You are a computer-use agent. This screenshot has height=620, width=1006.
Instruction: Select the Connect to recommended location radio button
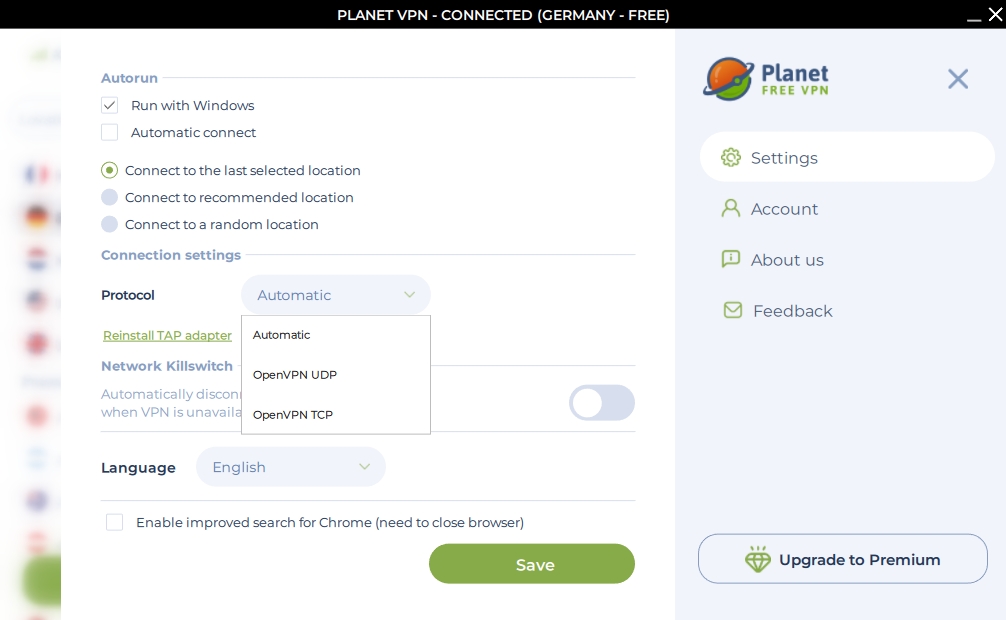point(110,197)
